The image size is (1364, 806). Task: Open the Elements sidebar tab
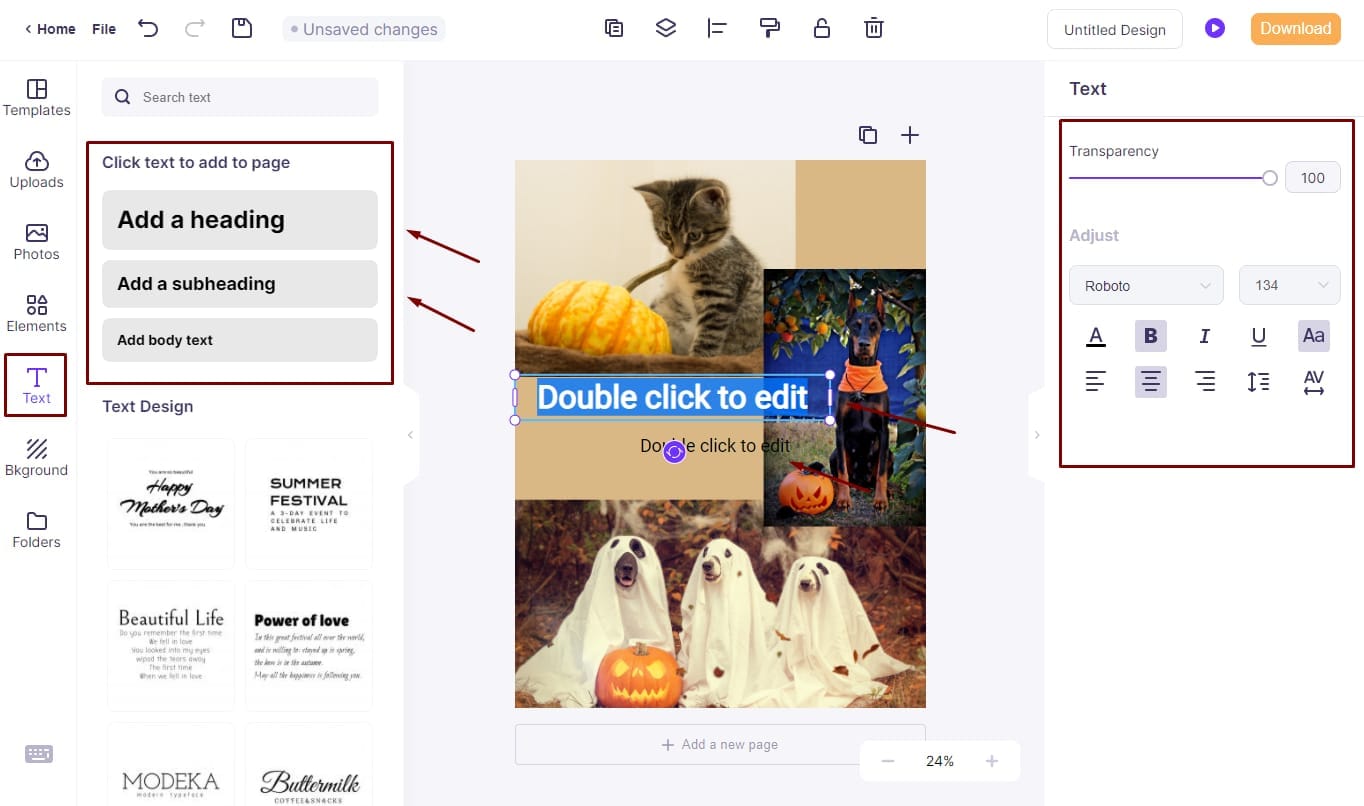37,314
